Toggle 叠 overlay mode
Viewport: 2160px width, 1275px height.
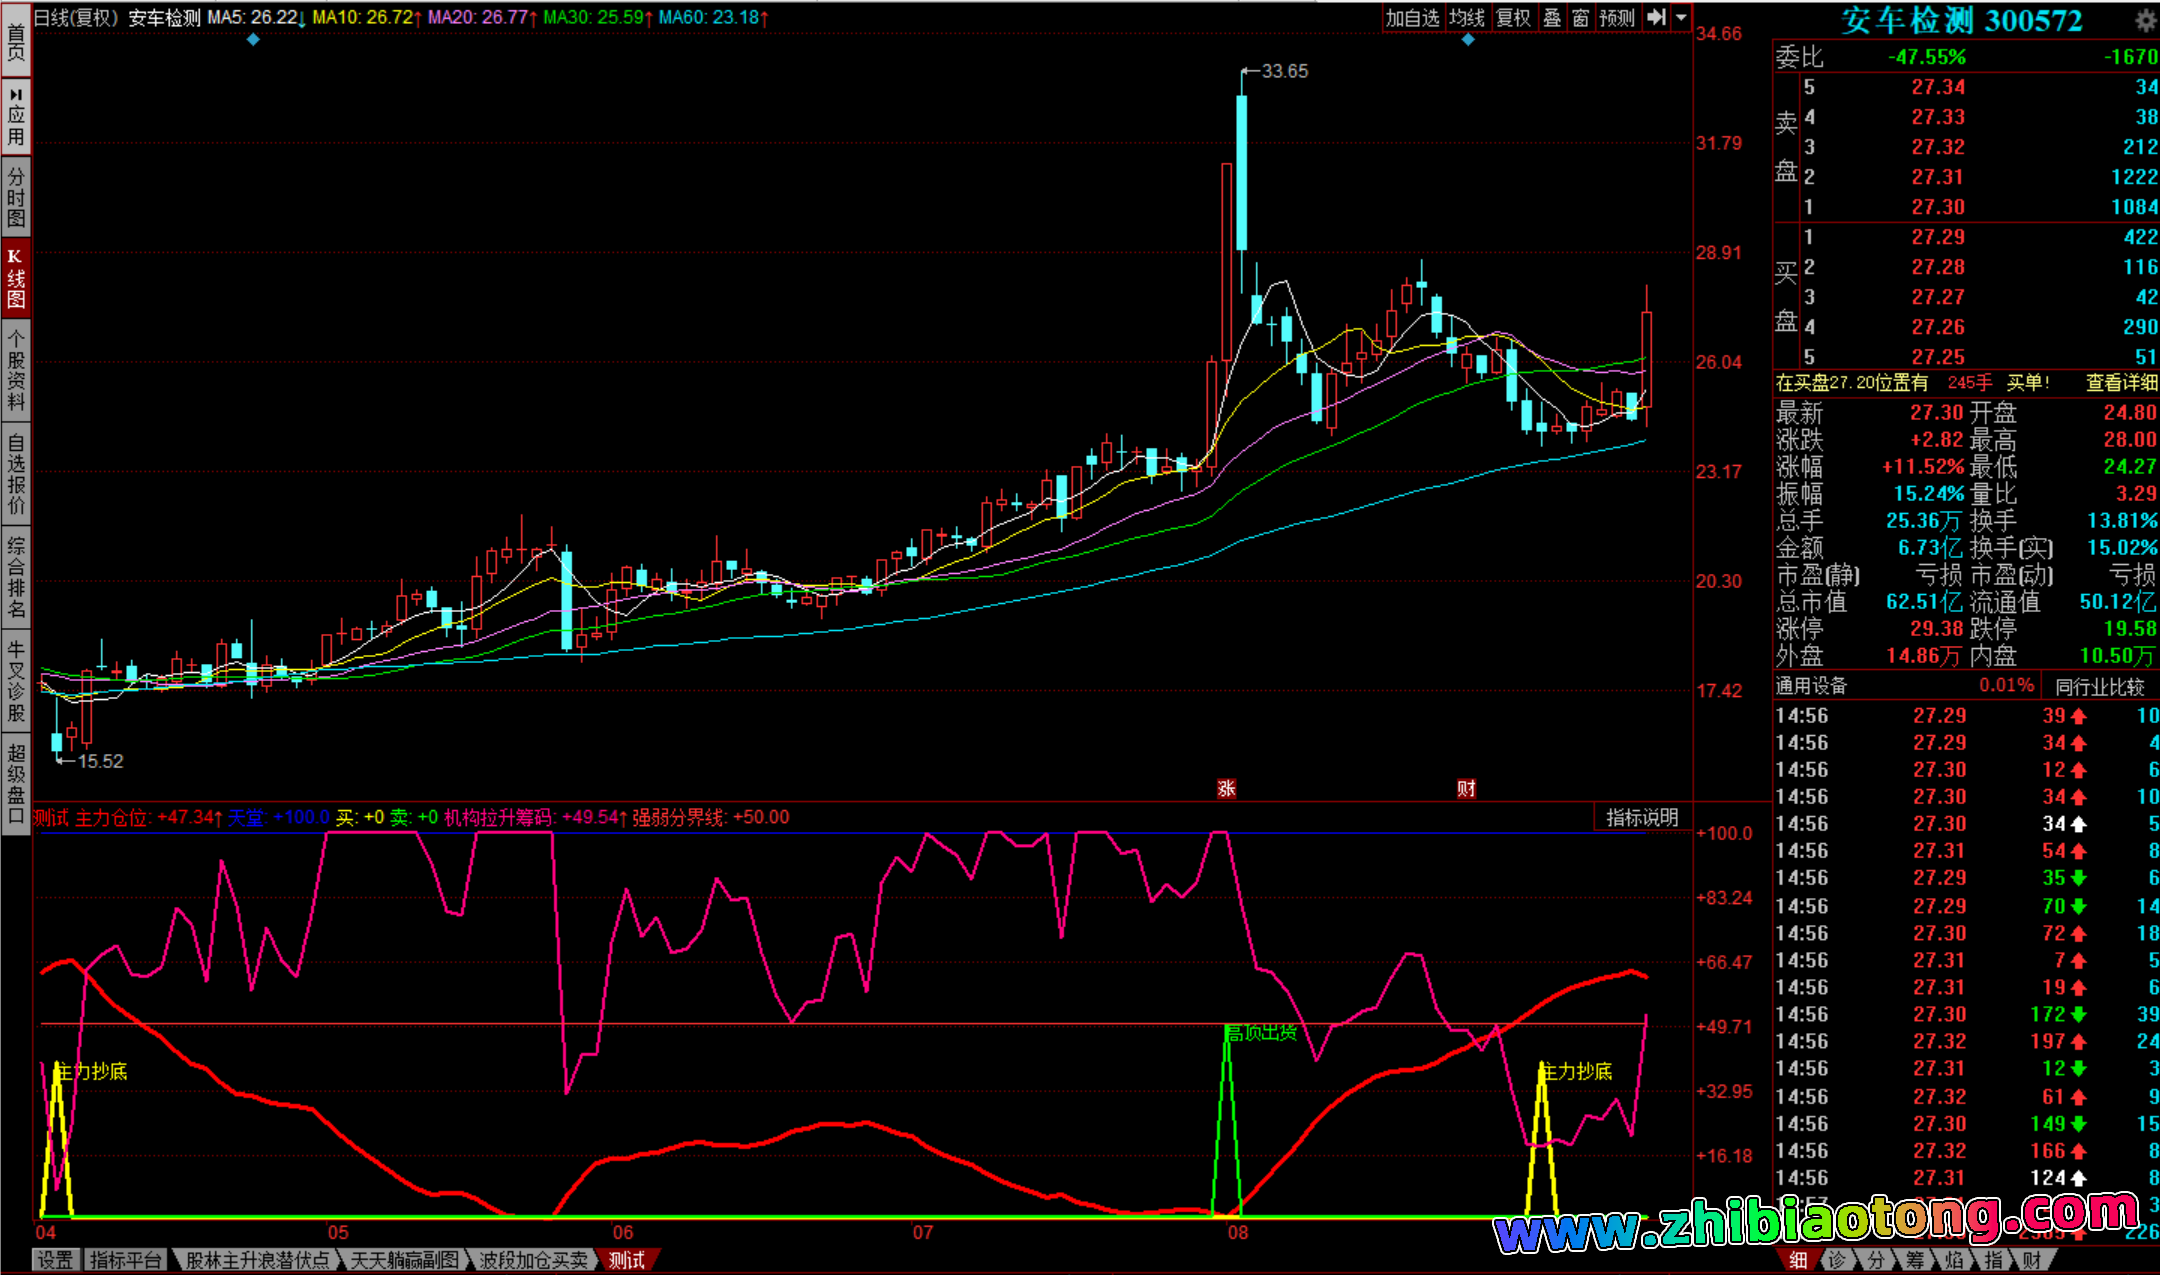coord(1552,17)
